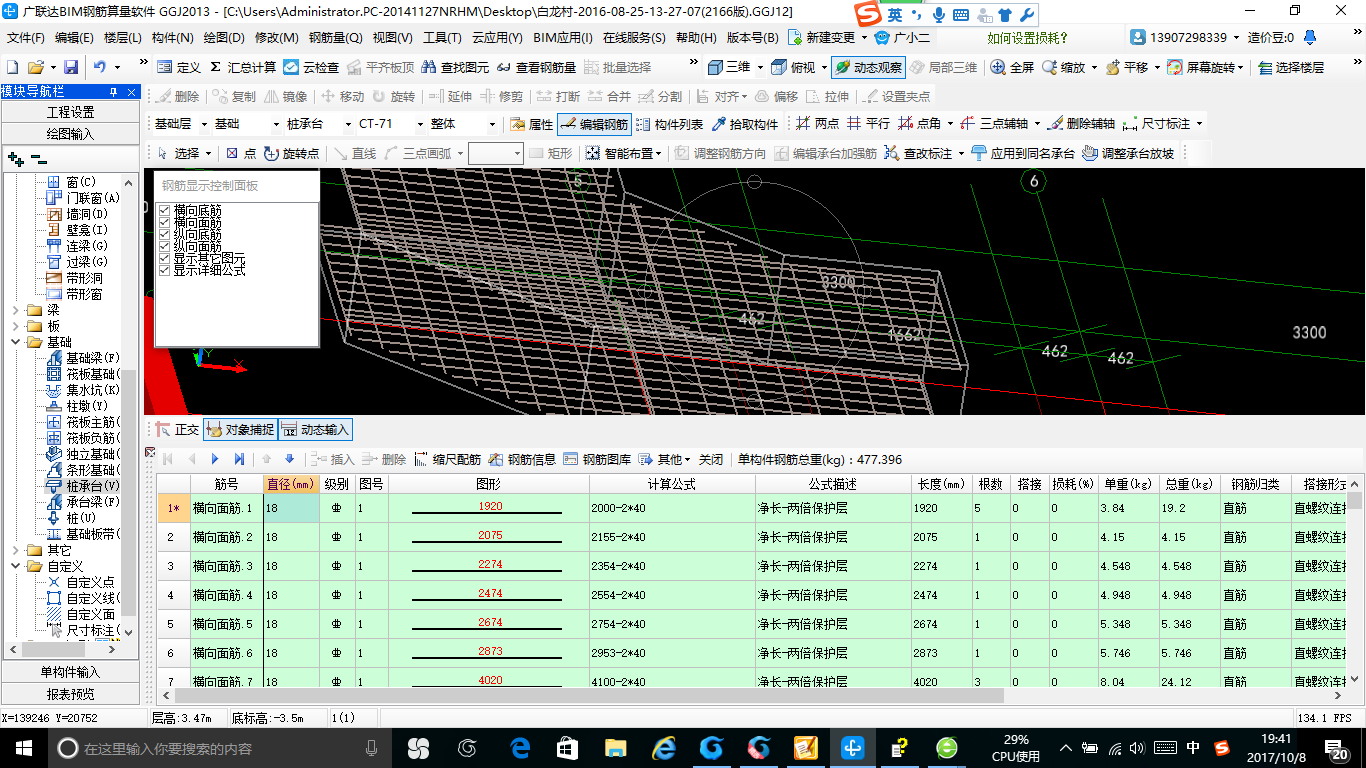Select 两点 two-point axis tool

tap(817, 124)
